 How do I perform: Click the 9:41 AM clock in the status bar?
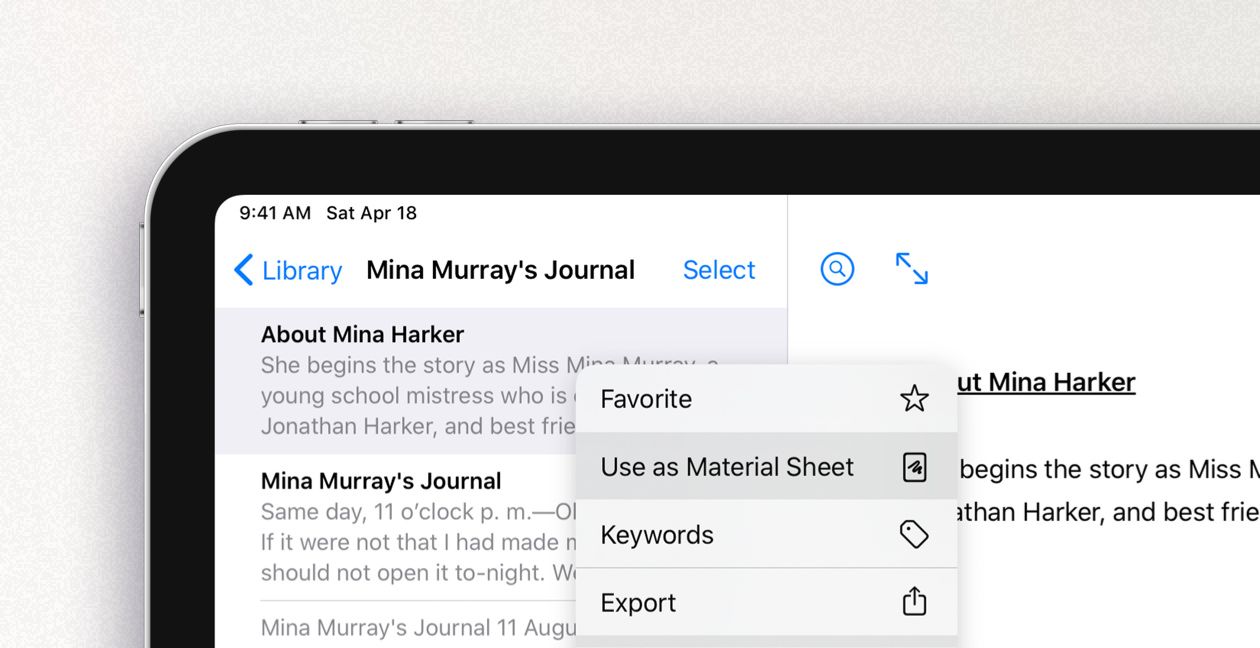[275, 213]
